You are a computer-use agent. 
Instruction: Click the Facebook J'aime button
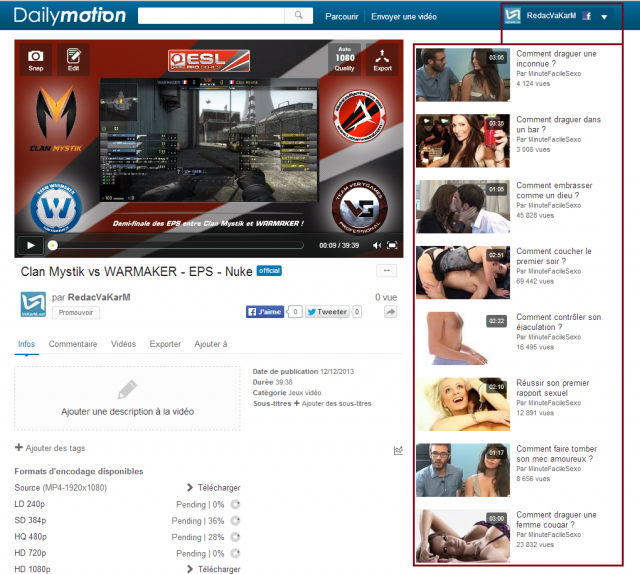point(266,312)
